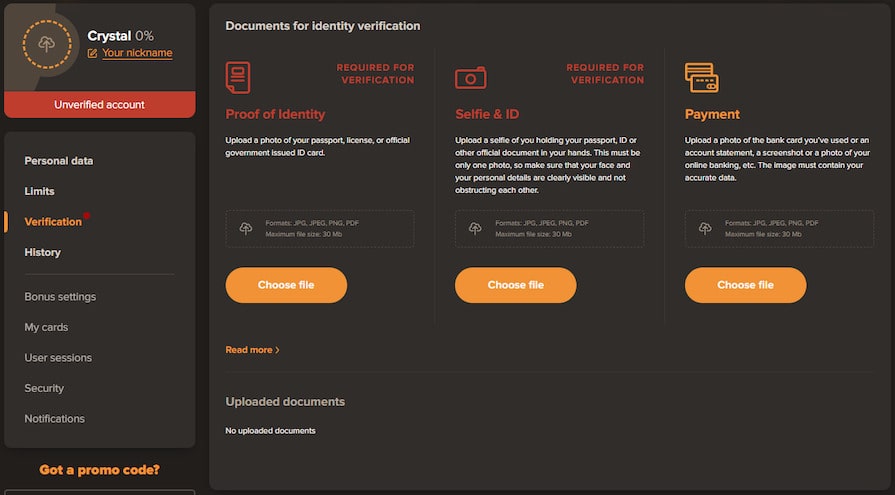Click the Proof of Identity document icon
Screen dimensions: 895x495
(x=238, y=77)
